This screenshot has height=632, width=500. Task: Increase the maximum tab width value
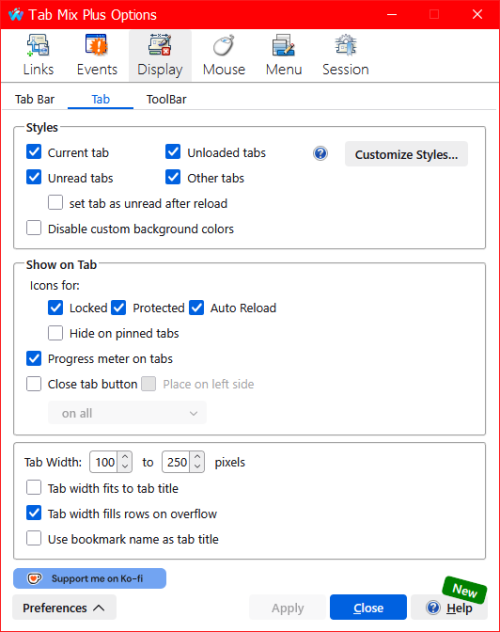[x=197, y=457]
